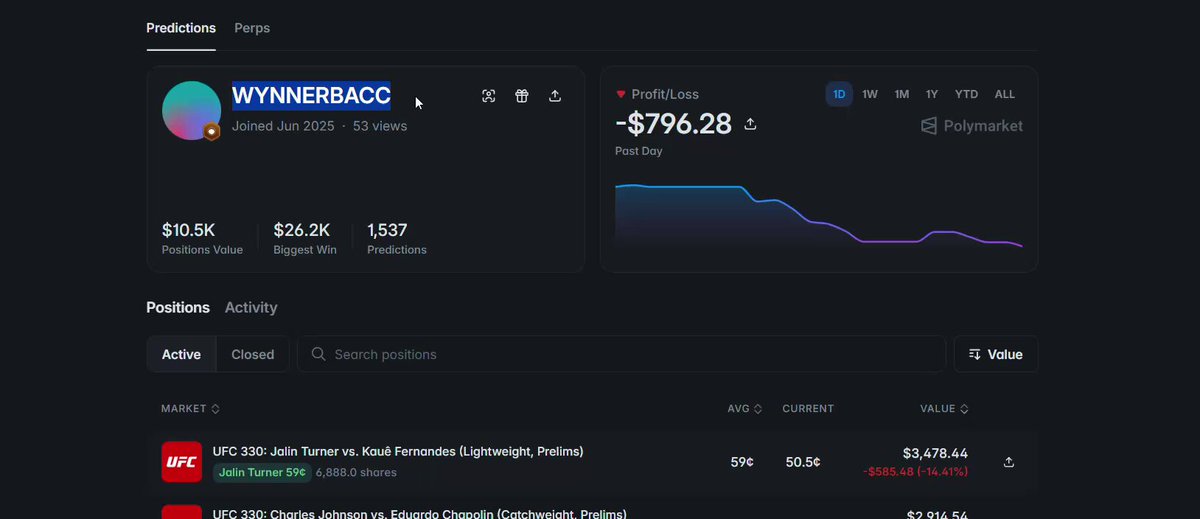The width and height of the screenshot is (1200, 519).
Task: Switch to the Perps tab
Action: tap(252, 28)
